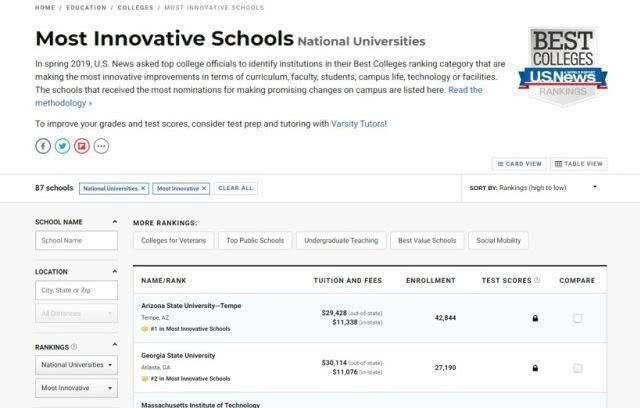Check compare box for Arizona State University

point(577,318)
